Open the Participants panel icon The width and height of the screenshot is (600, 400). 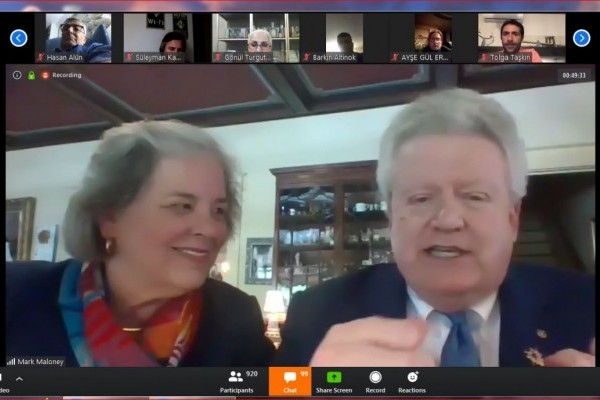235,377
